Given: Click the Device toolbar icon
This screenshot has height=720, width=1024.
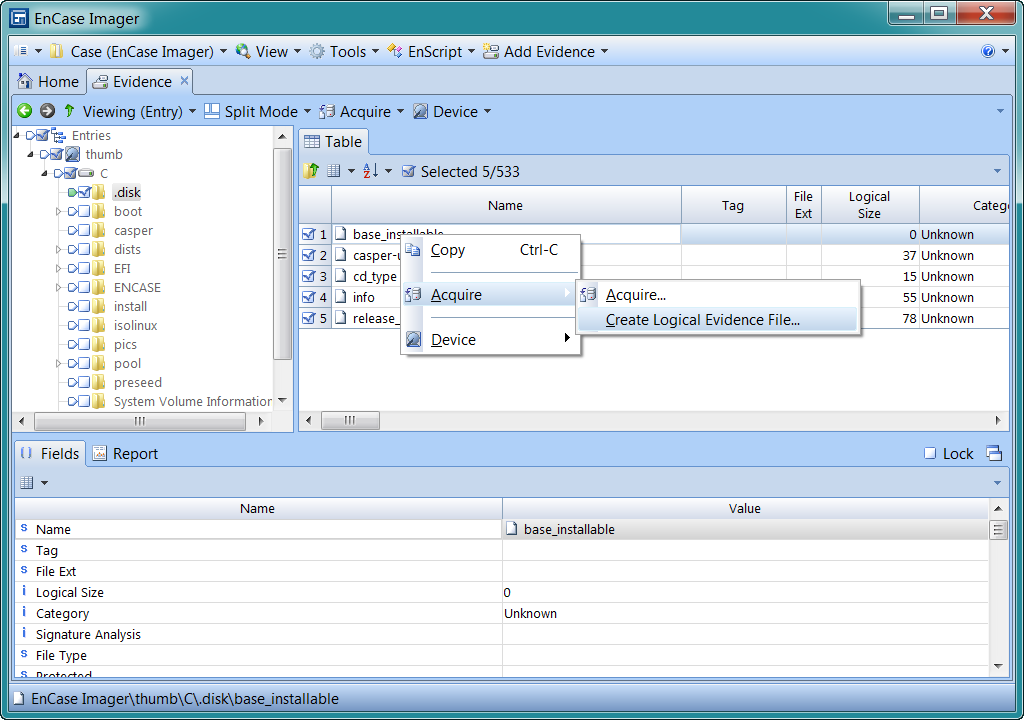Looking at the screenshot, I should click(x=421, y=112).
